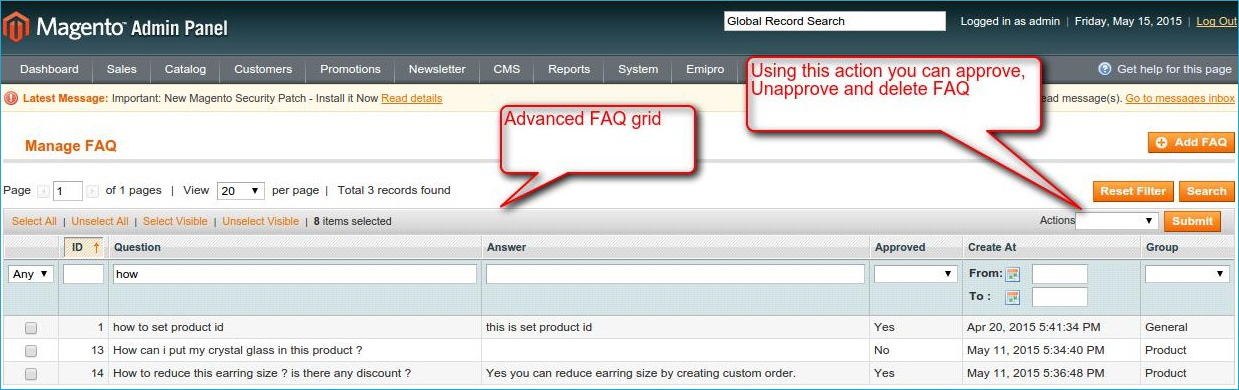Click the Unselect Visible link

pyautogui.click(x=260, y=221)
